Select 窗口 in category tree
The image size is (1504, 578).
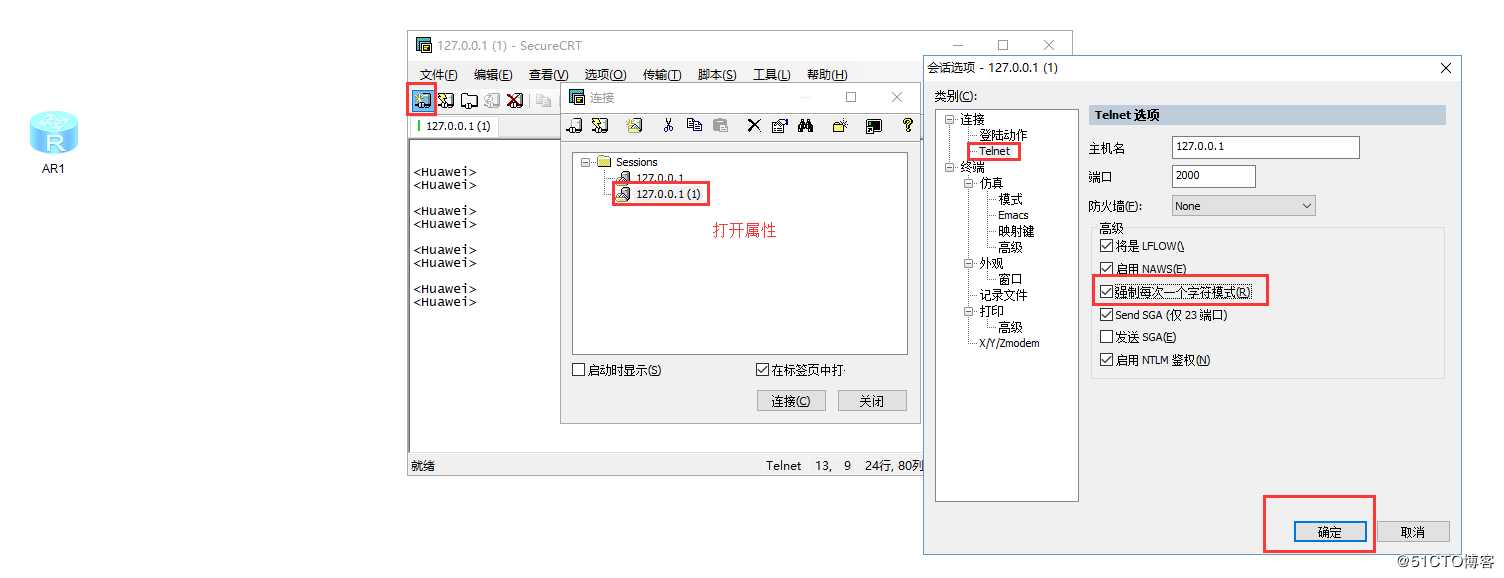coord(1010,279)
